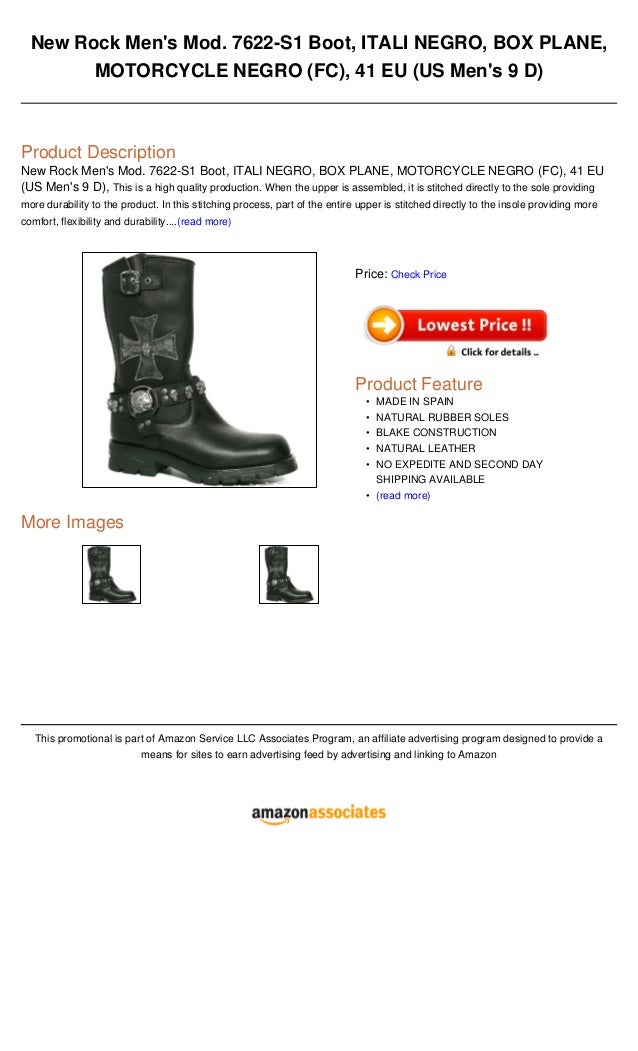Open read more link under Product Feature
The height and width of the screenshot is (1051, 638).
pyautogui.click(x=403, y=495)
